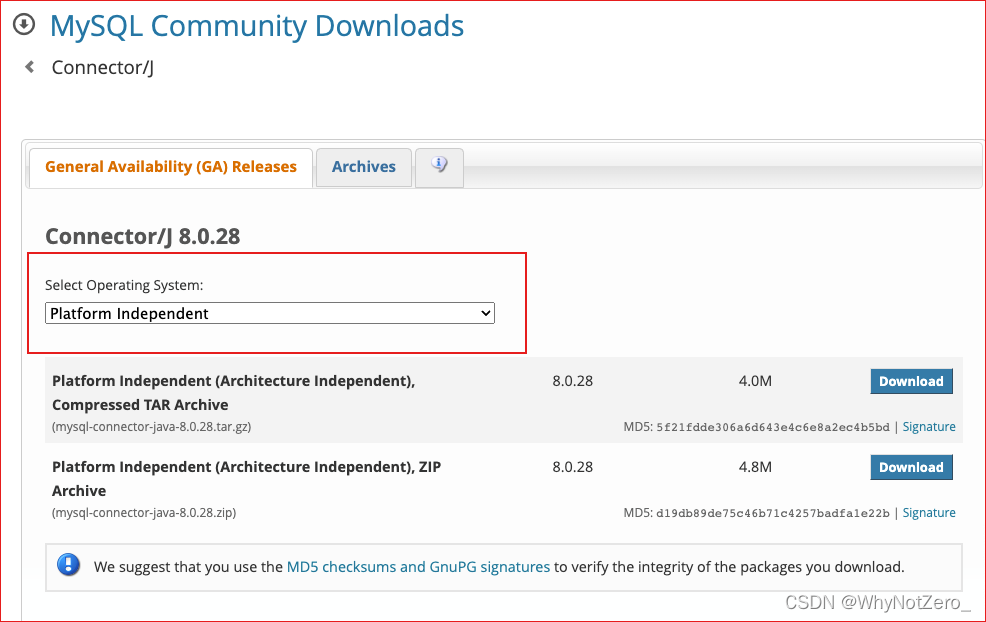Select the Connector/J breadcrumb label
This screenshot has width=986, height=622.
[x=103, y=67]
